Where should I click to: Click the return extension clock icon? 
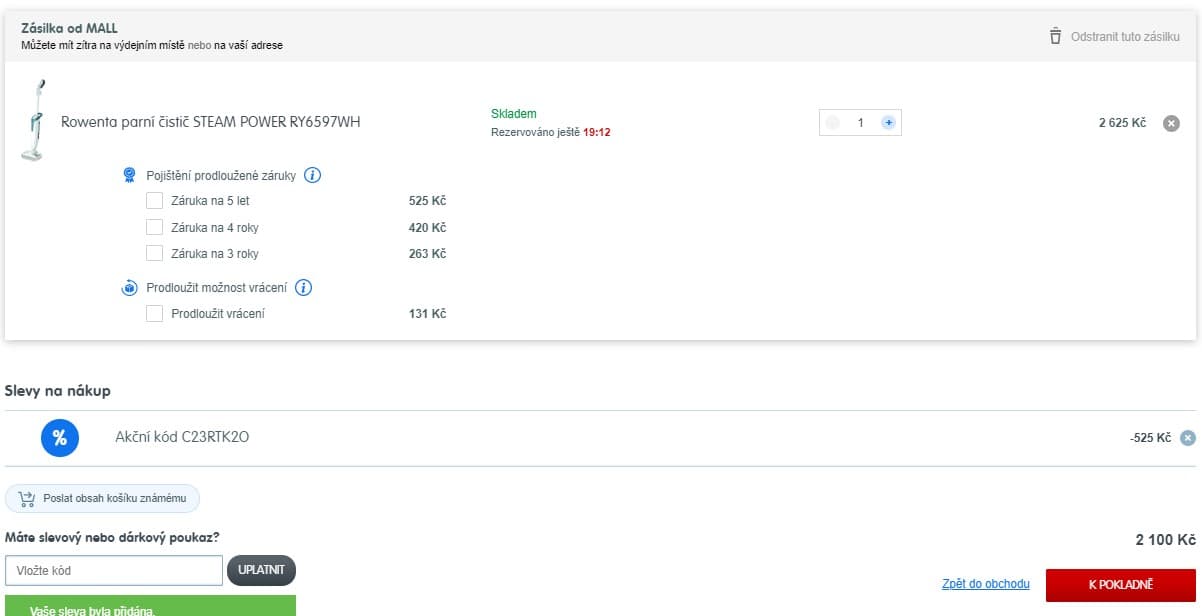129,288
